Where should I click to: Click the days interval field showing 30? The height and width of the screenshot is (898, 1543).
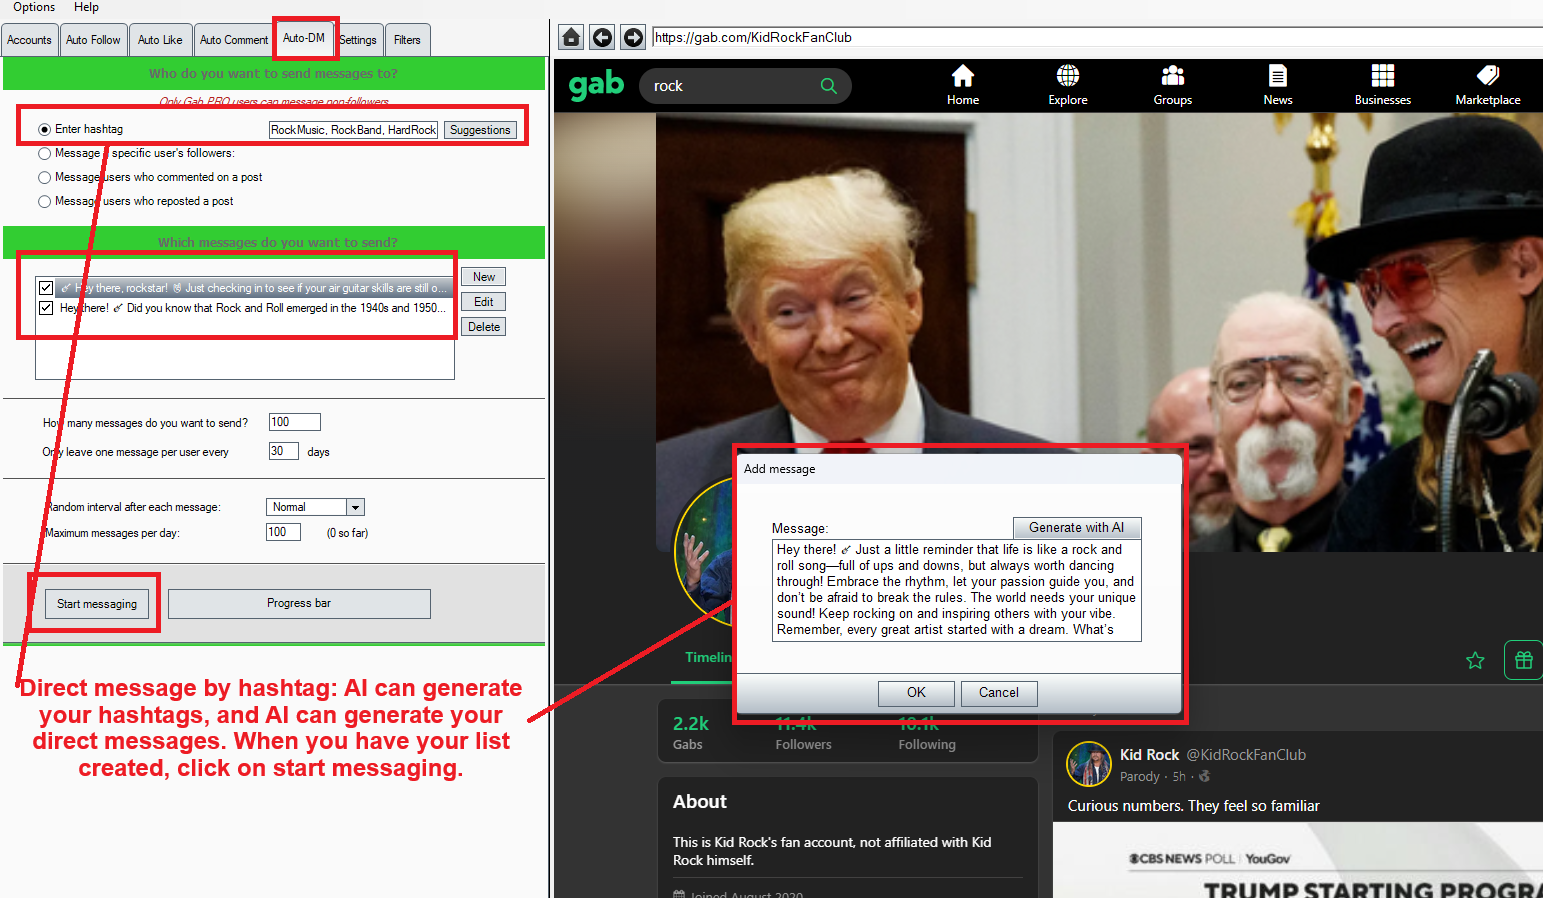point(284,451)
